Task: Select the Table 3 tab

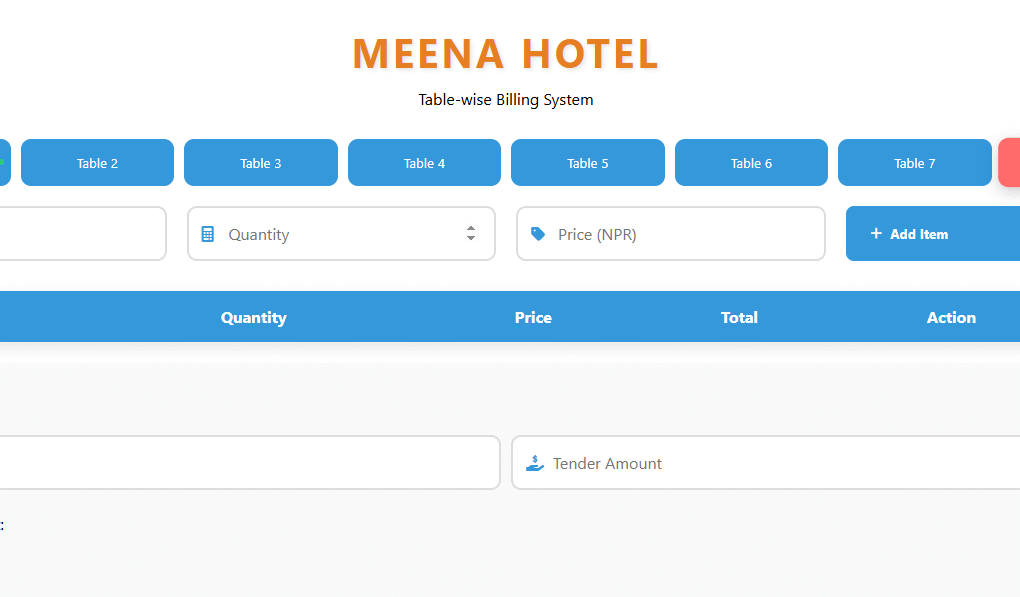Action: pyautogui.click(x=260, y=163)
